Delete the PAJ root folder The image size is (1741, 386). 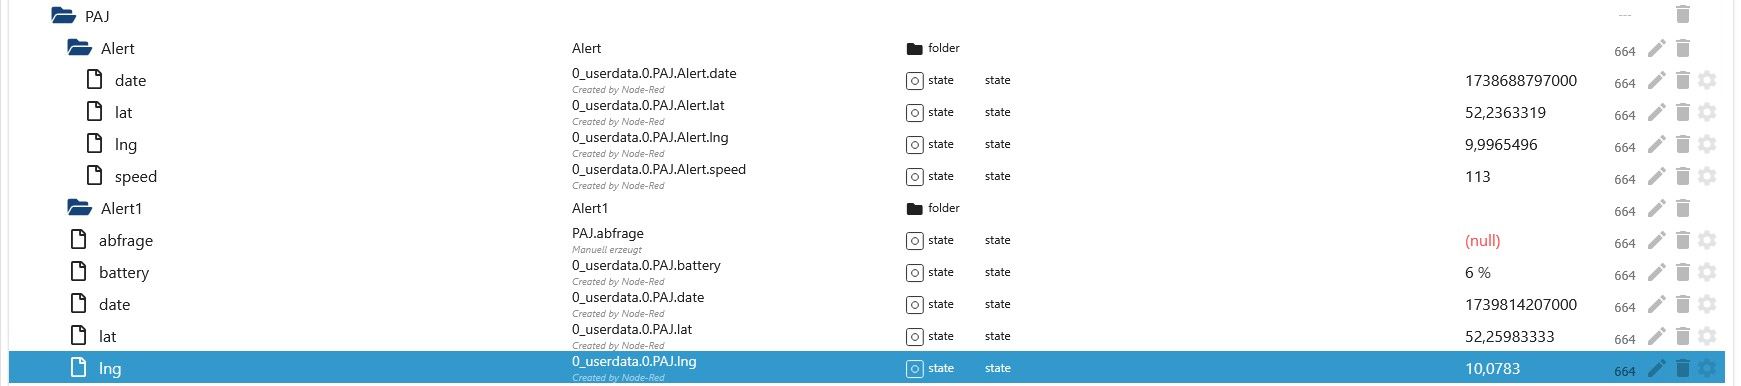(1683, 15)
